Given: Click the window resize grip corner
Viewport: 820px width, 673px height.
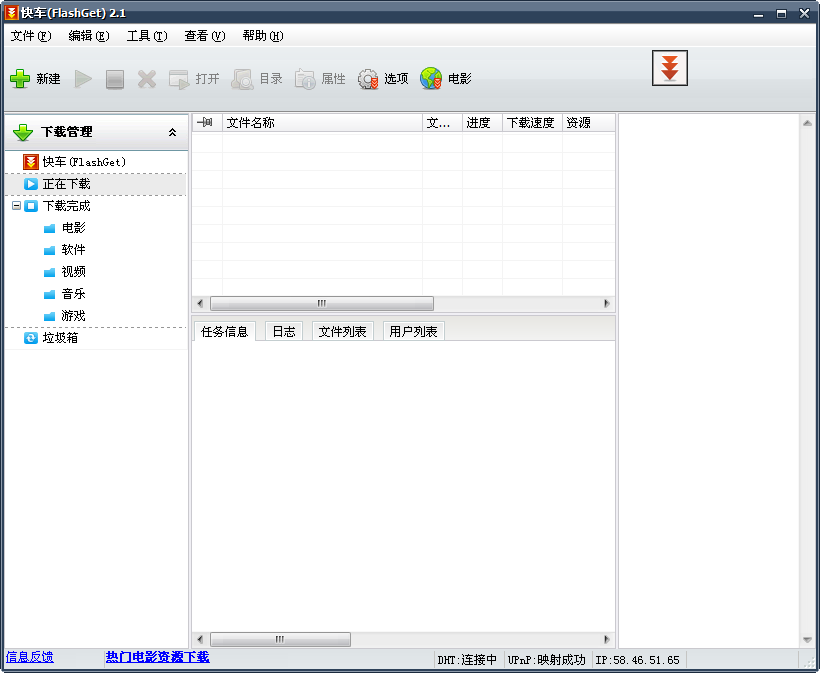Looking at the screenshot, I should [x=808, y=661].
